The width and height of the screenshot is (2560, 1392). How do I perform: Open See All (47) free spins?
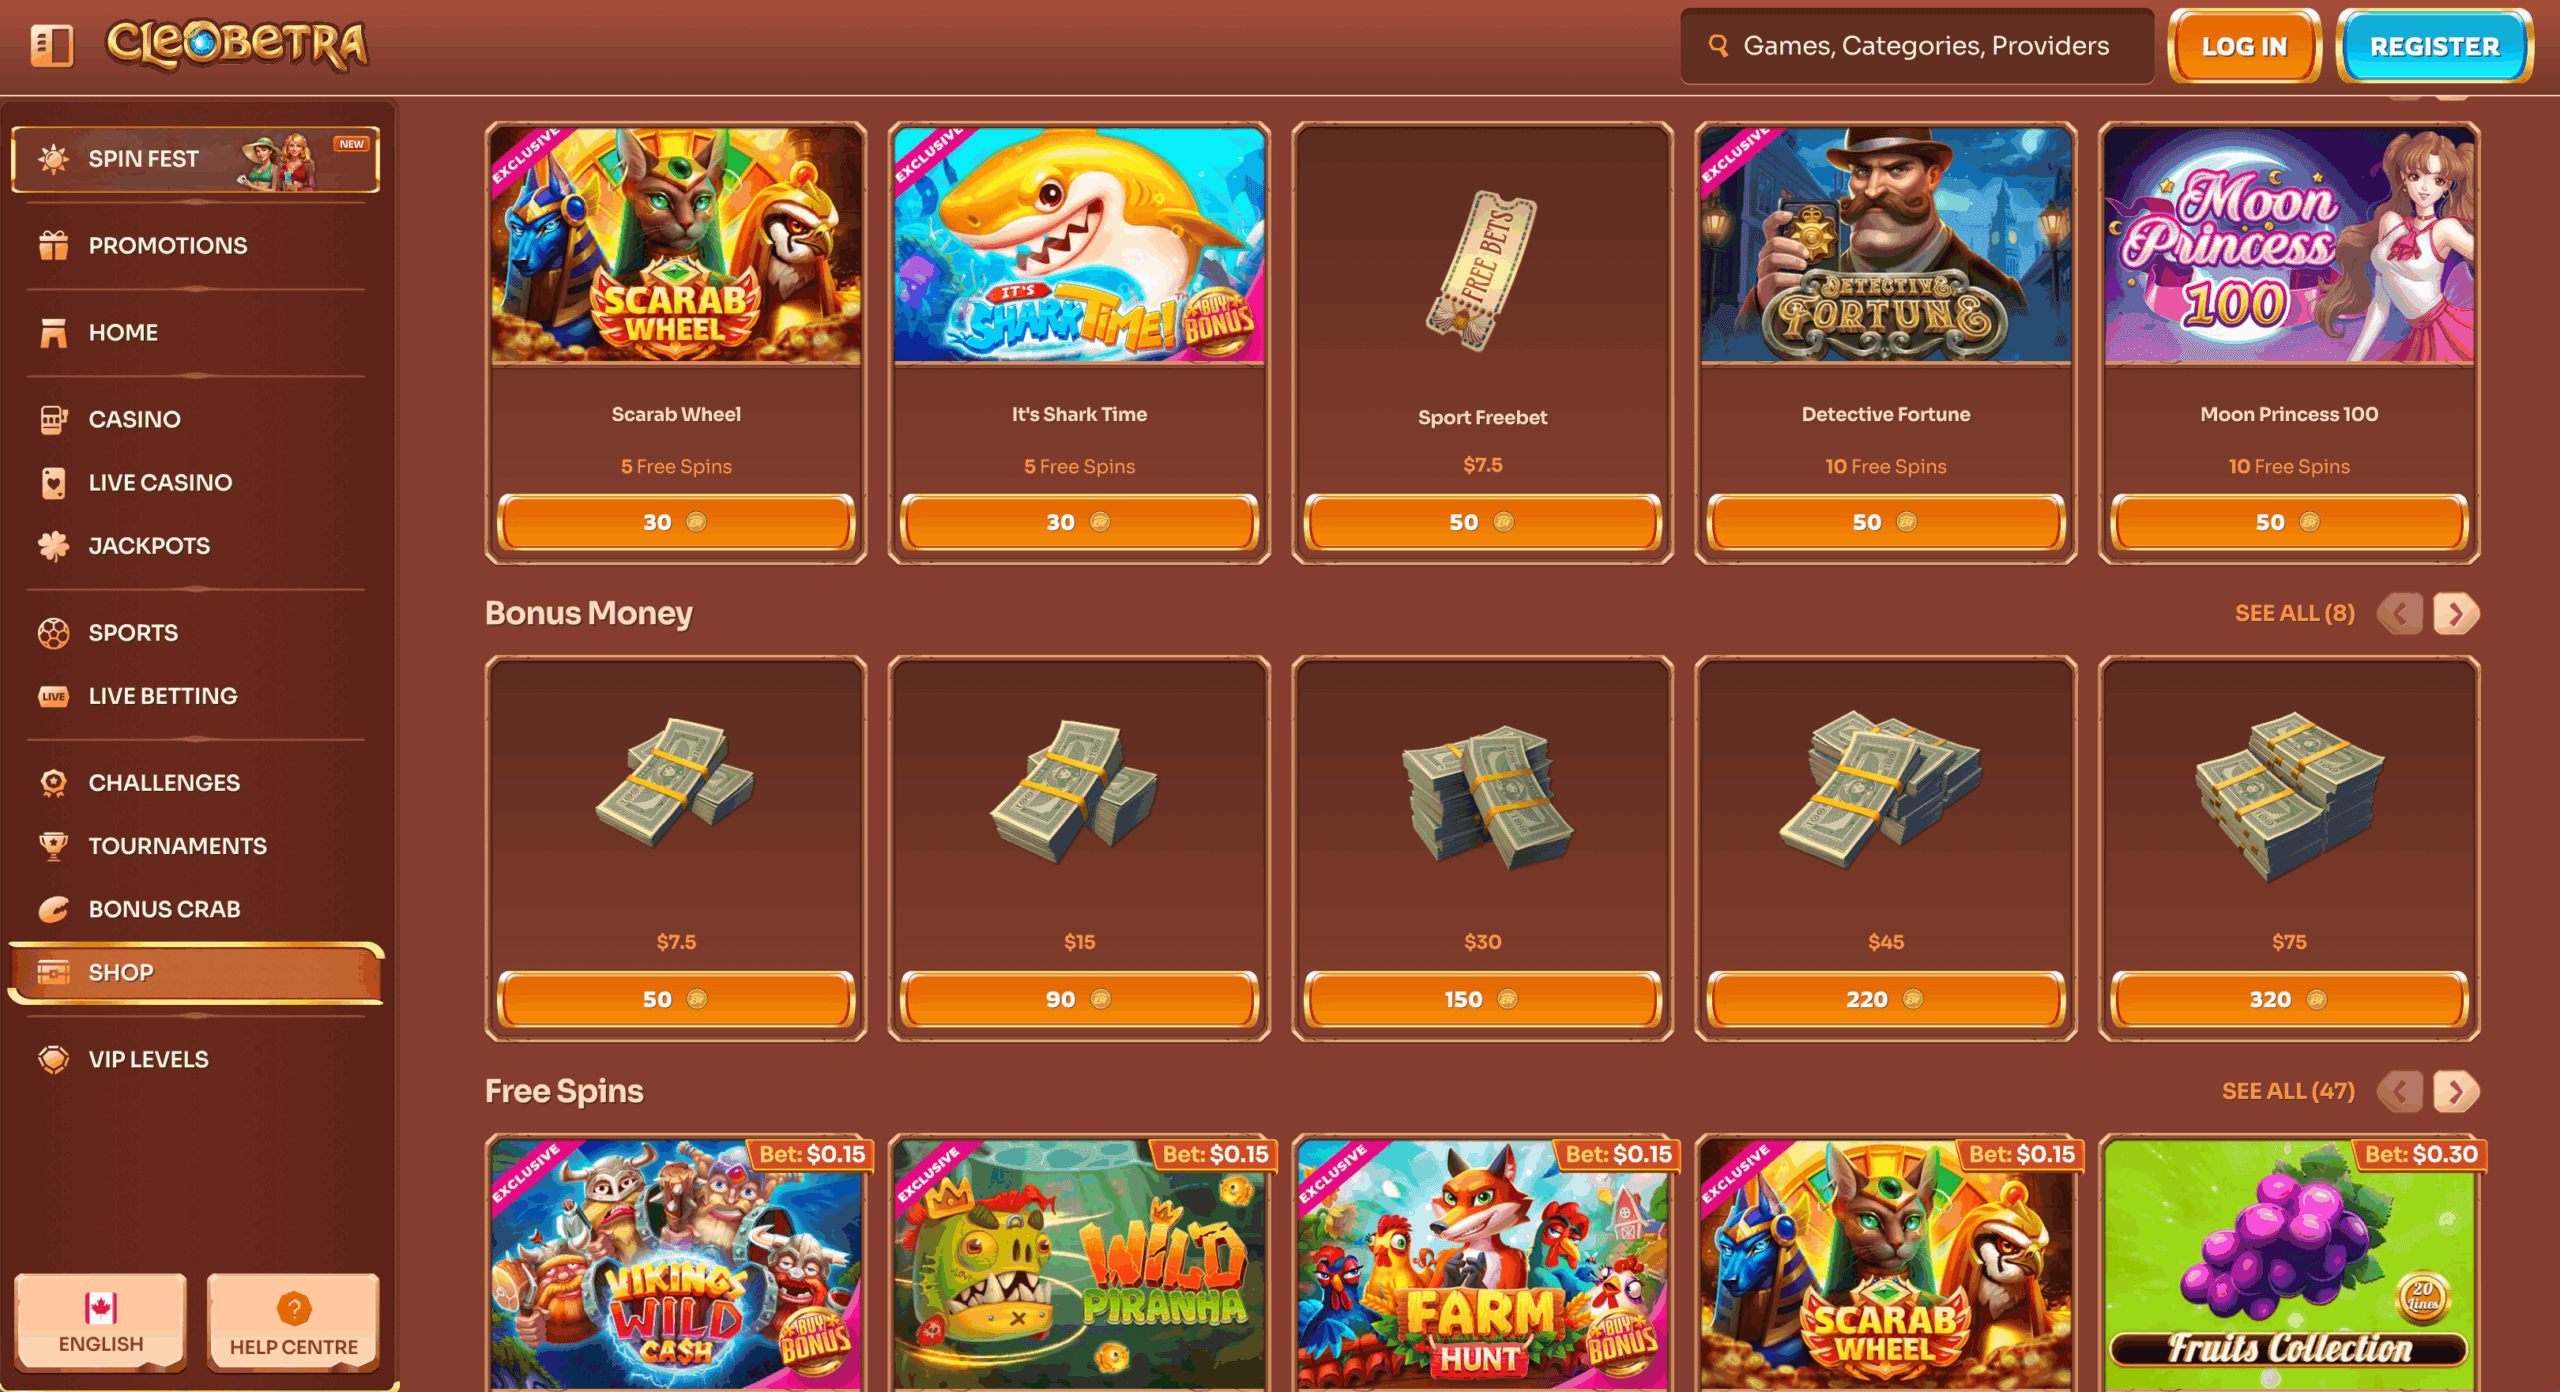pyautogui.click(x=2288, y=1092)
